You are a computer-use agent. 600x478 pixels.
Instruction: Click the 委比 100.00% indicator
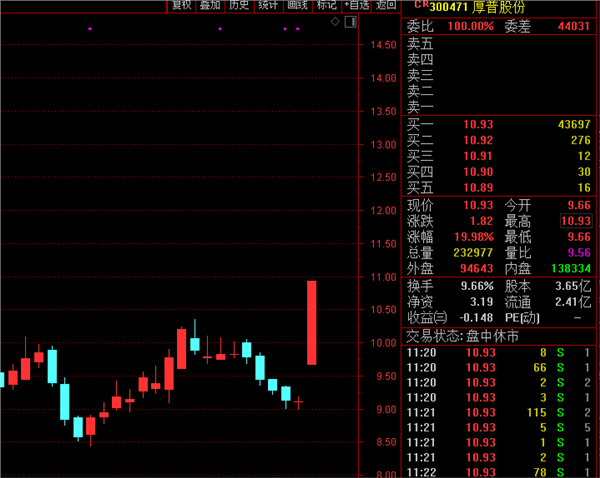click(470, 25)
